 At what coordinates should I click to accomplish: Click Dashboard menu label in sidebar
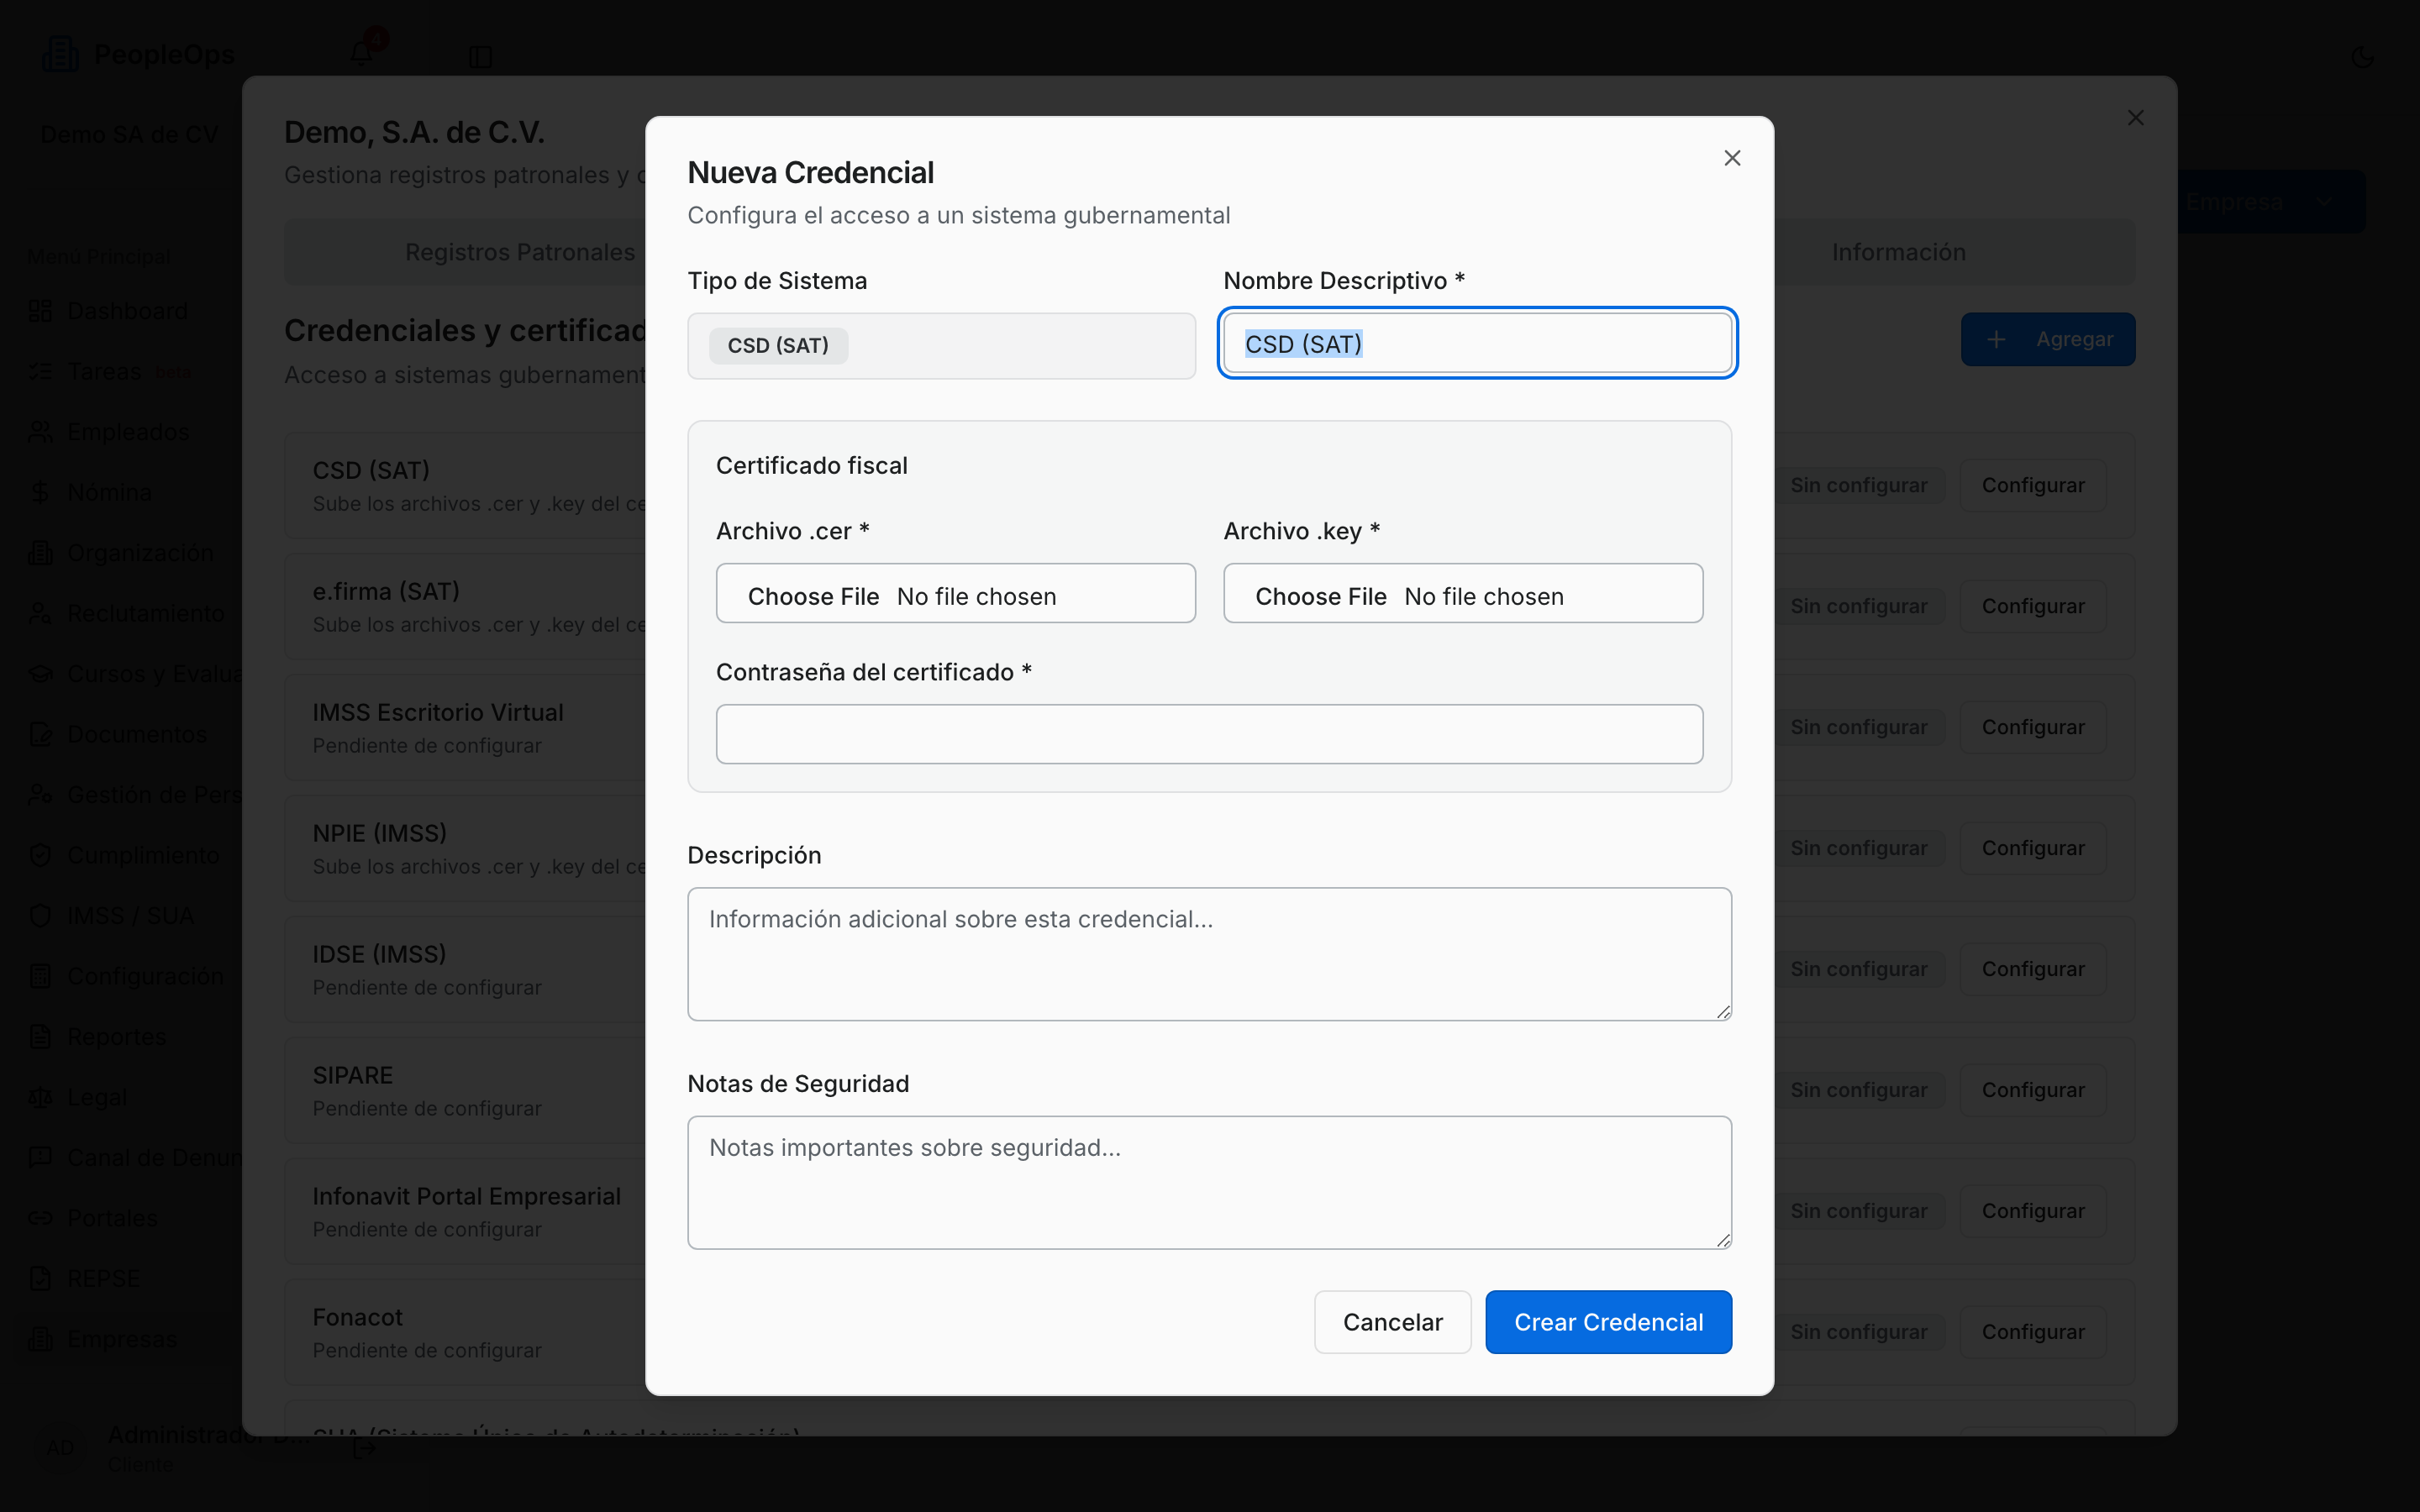coord(127,311)
